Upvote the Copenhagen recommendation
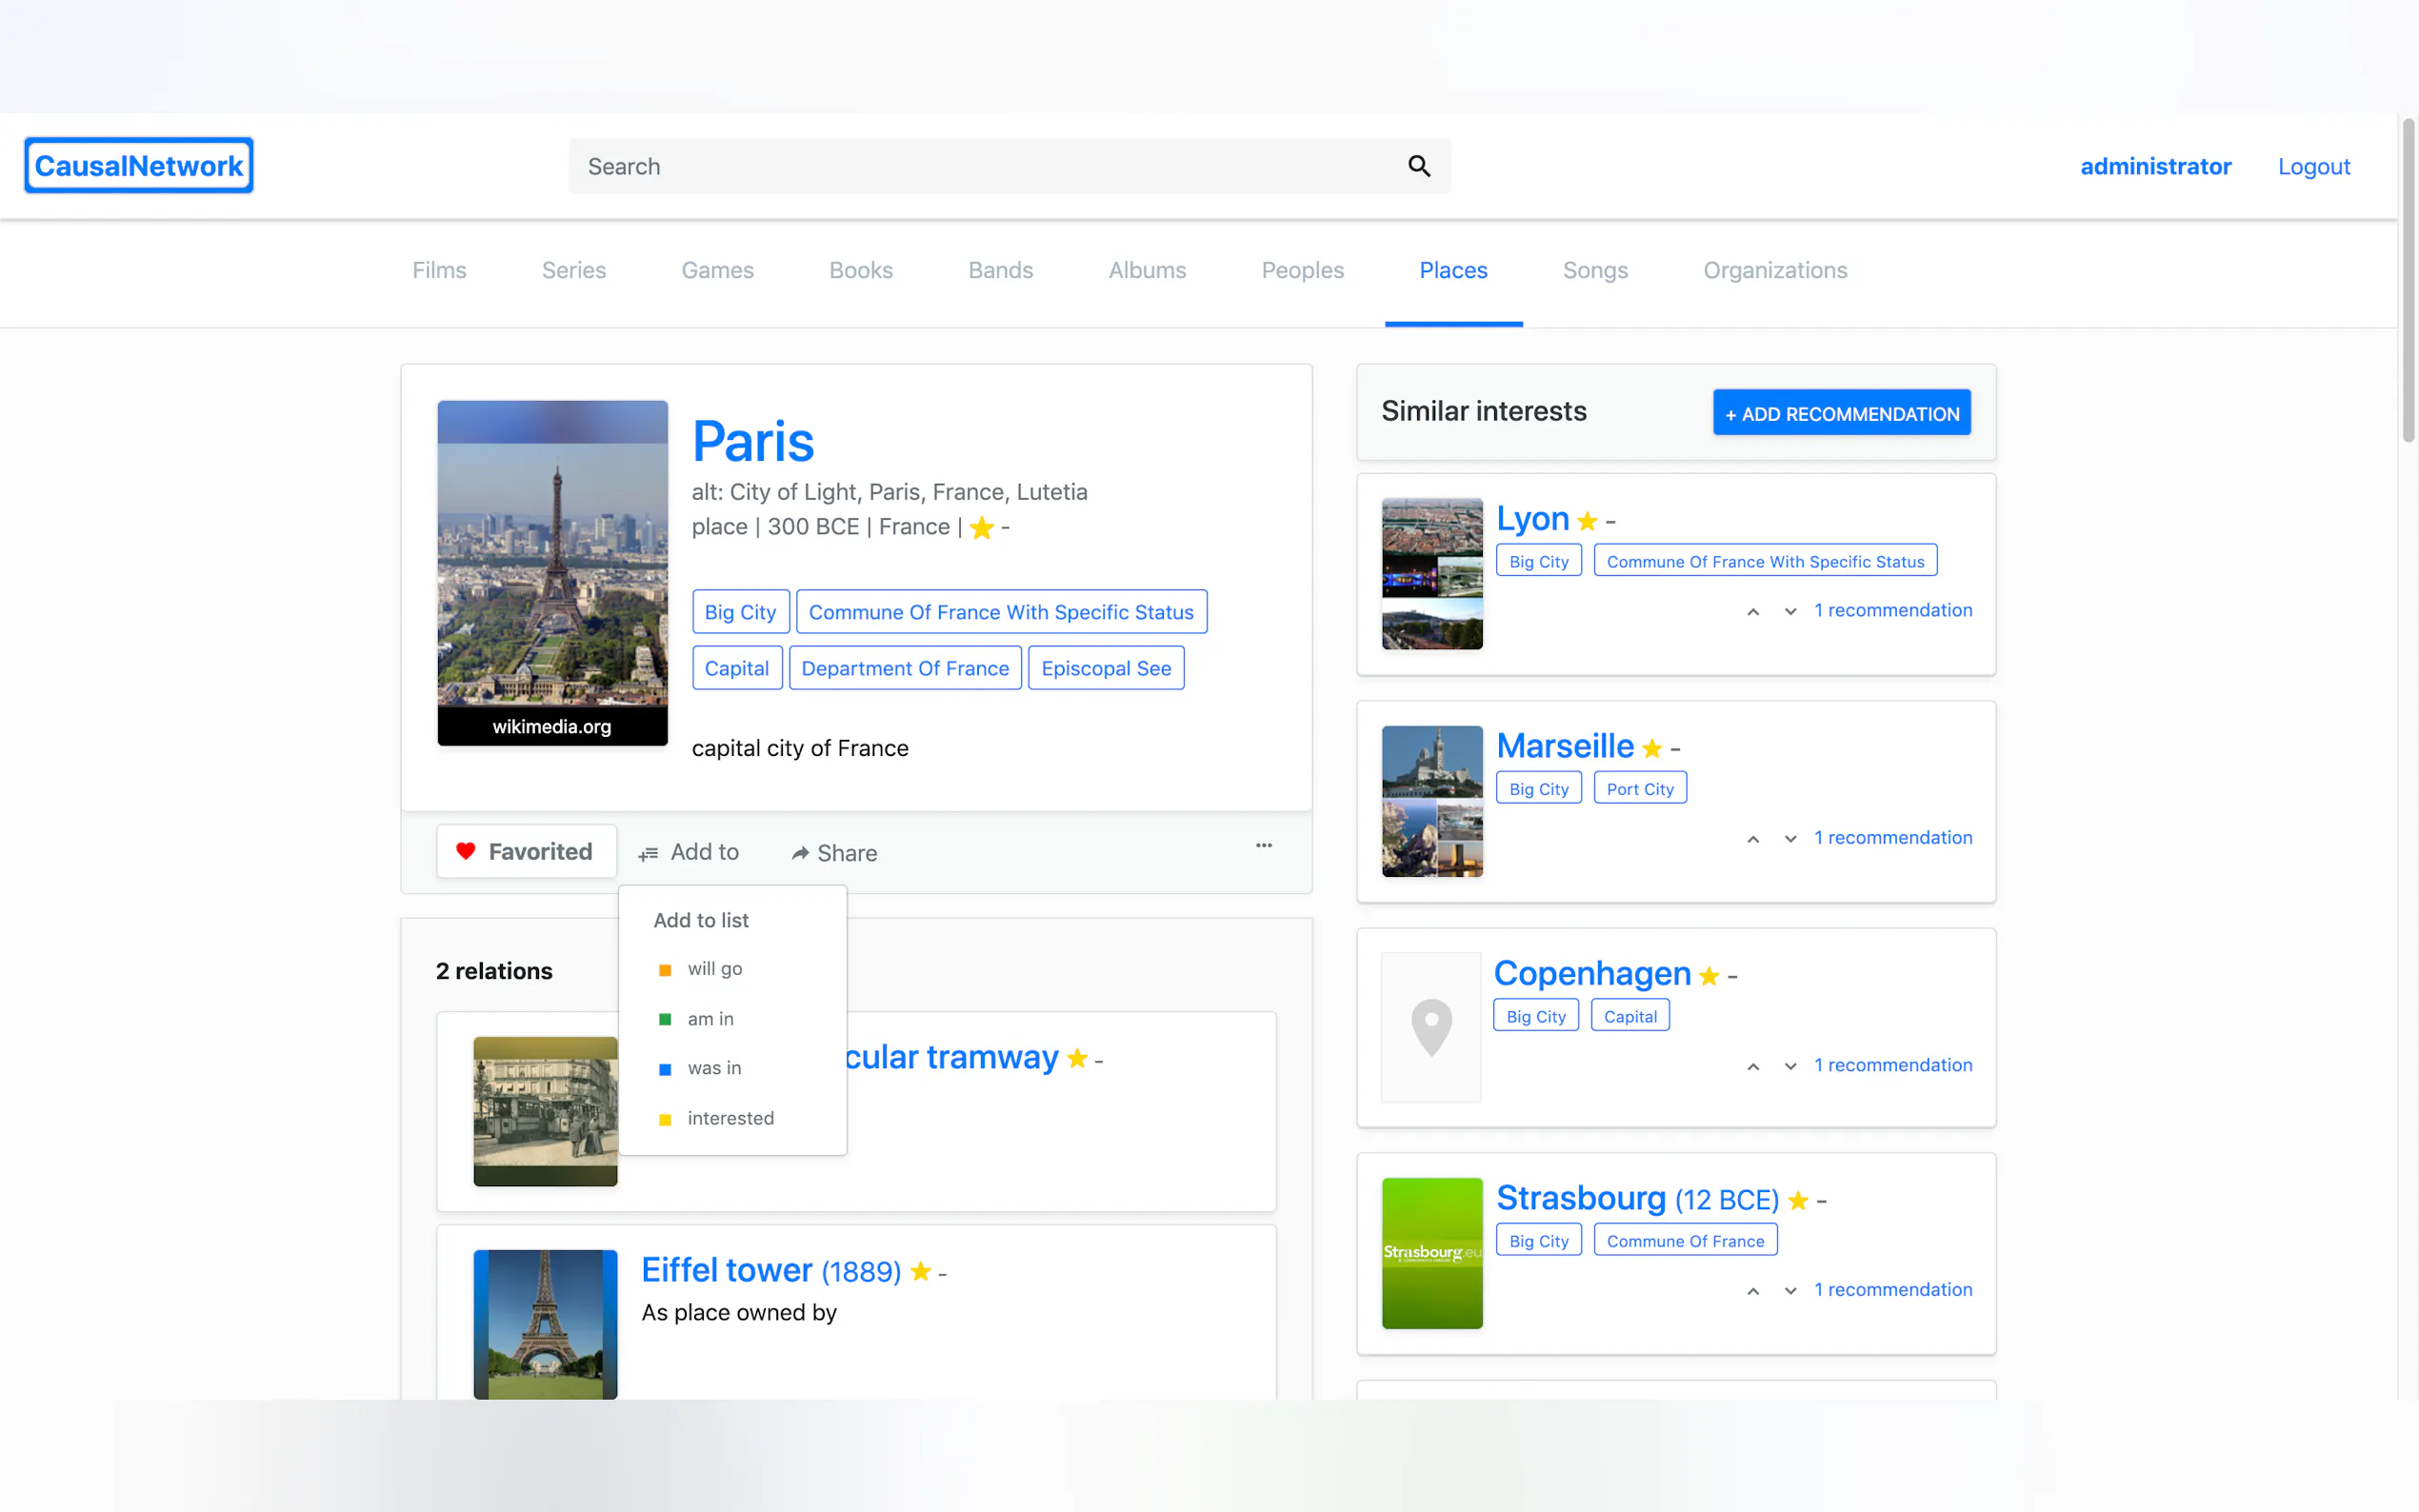This screenshot has width=2419, height=1512. tap(1752, 1067)
